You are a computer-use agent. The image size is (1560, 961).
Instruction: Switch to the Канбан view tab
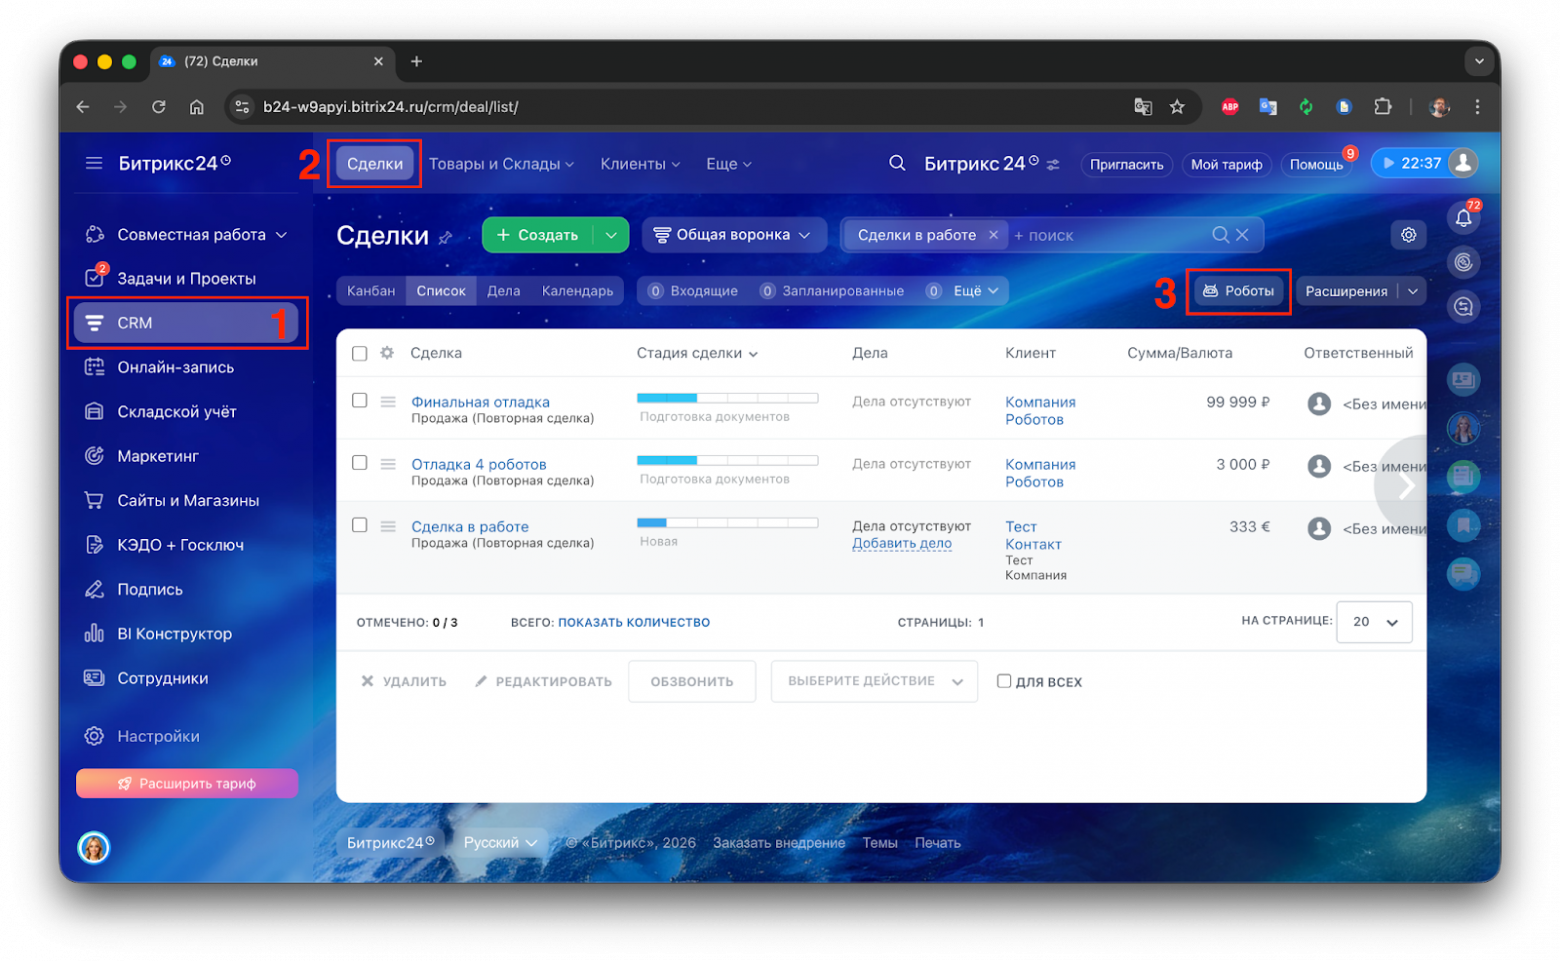371,291
